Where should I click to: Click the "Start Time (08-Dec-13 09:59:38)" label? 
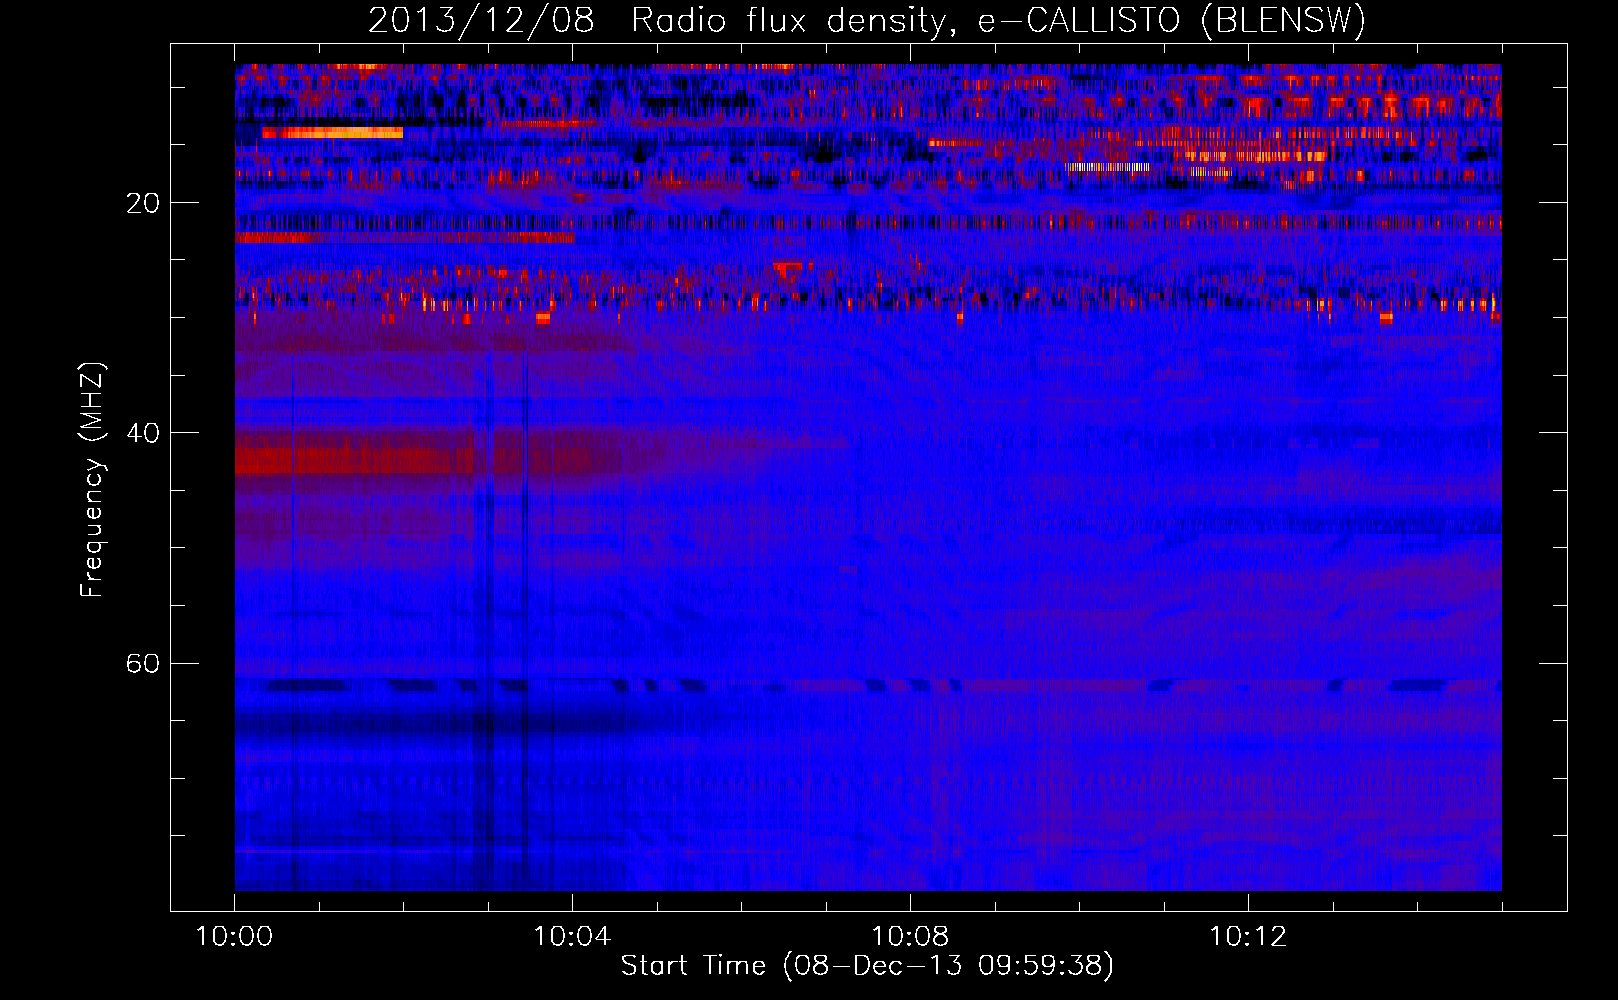[867, 966]
